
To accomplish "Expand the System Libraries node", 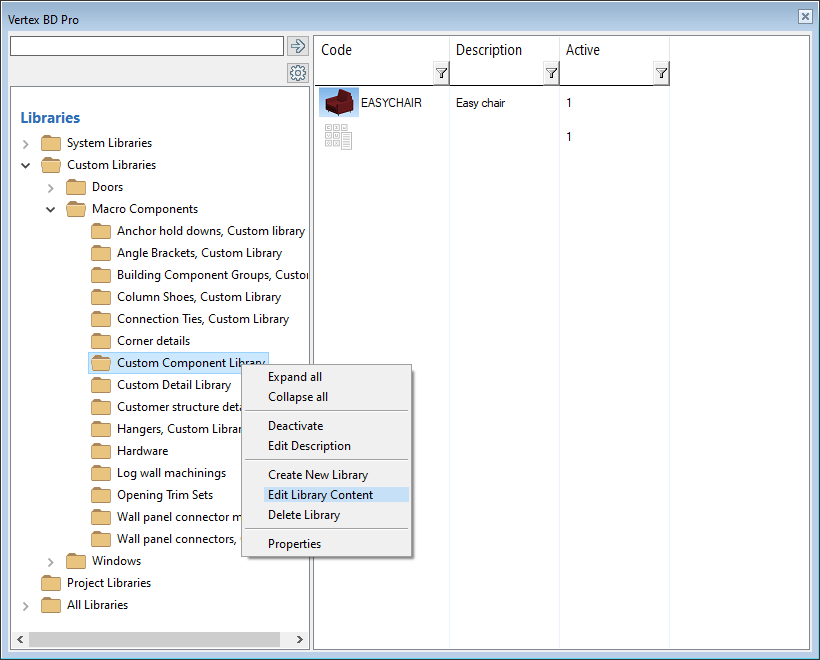I will click(26, 144).
